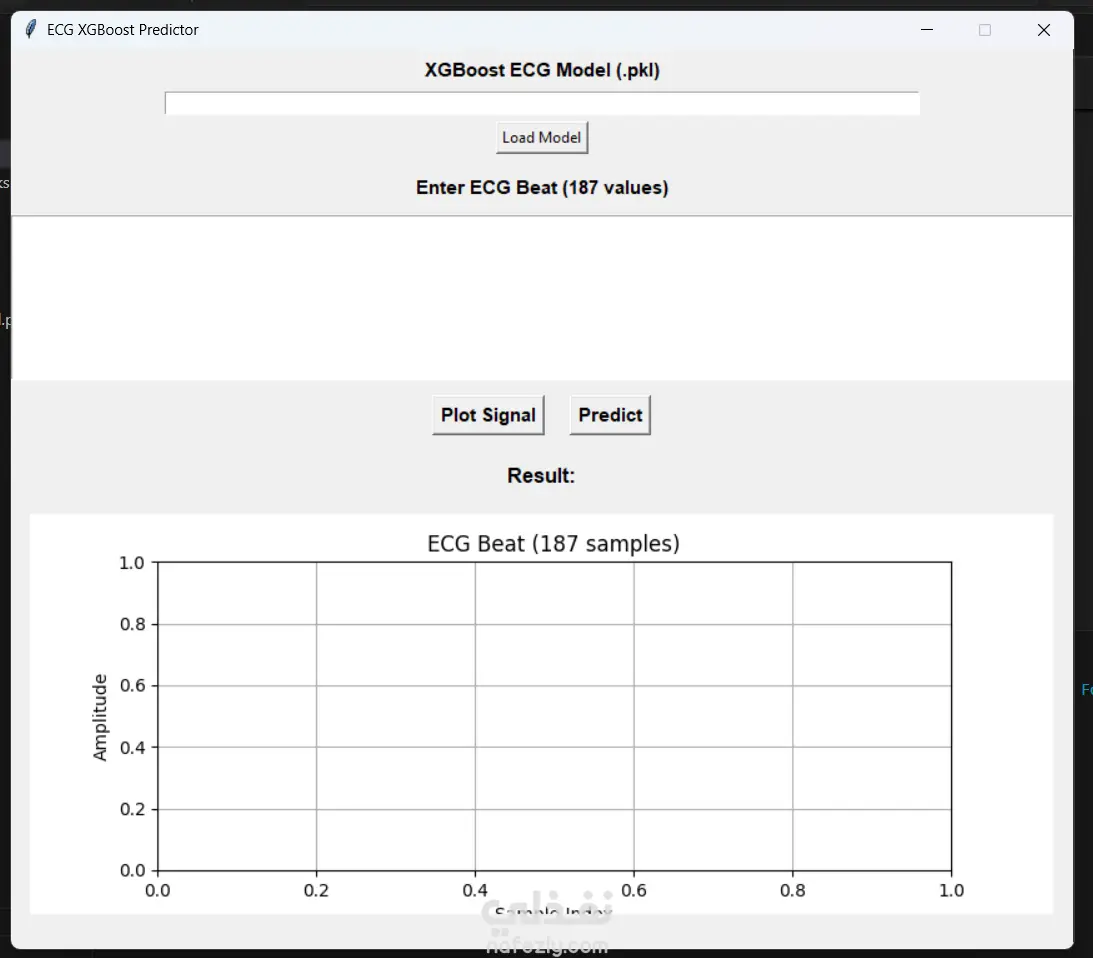This screenshot has height=958, width=1093.
Task: Focus the model .pkl path field
Action: pyautogui.click(x=542, y=103)
